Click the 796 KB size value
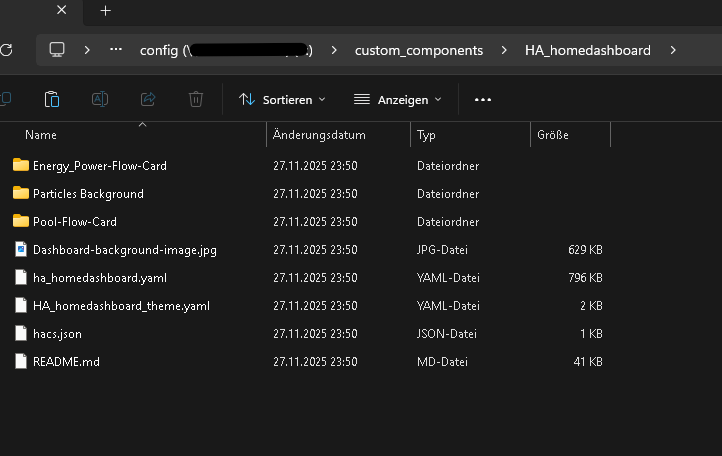The height and width of the screenshot is (456, 722). [585, 278]
